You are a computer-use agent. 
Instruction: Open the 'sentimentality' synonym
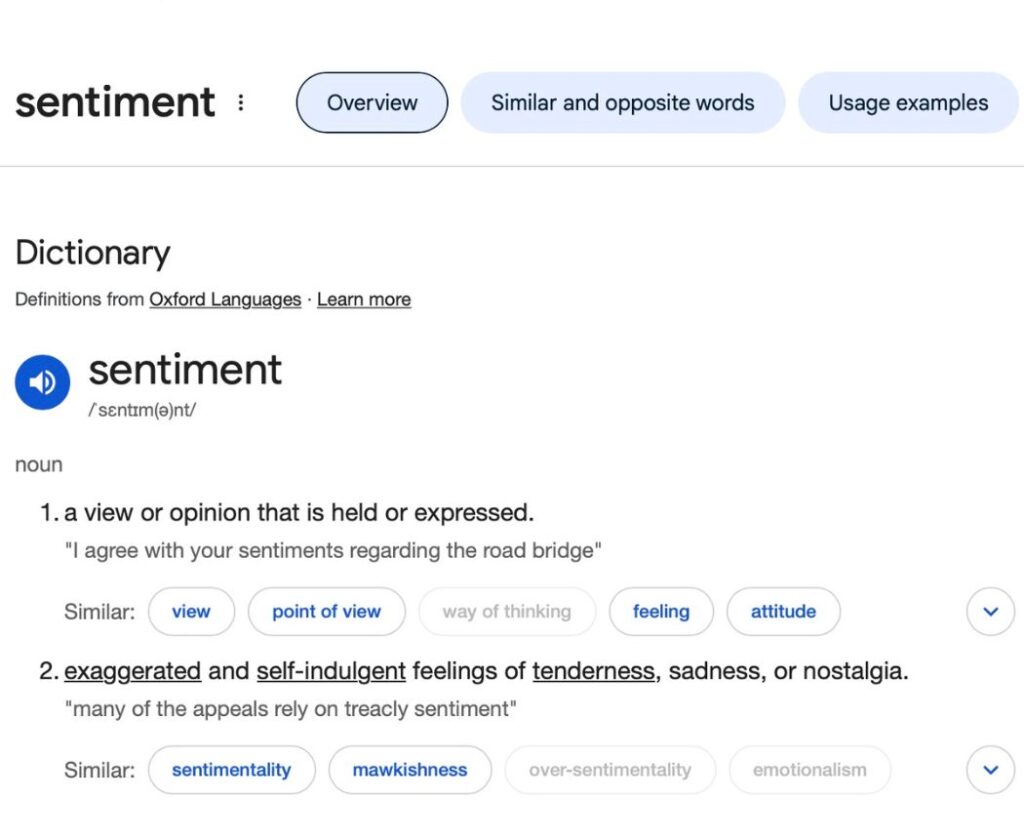point(231,770)
